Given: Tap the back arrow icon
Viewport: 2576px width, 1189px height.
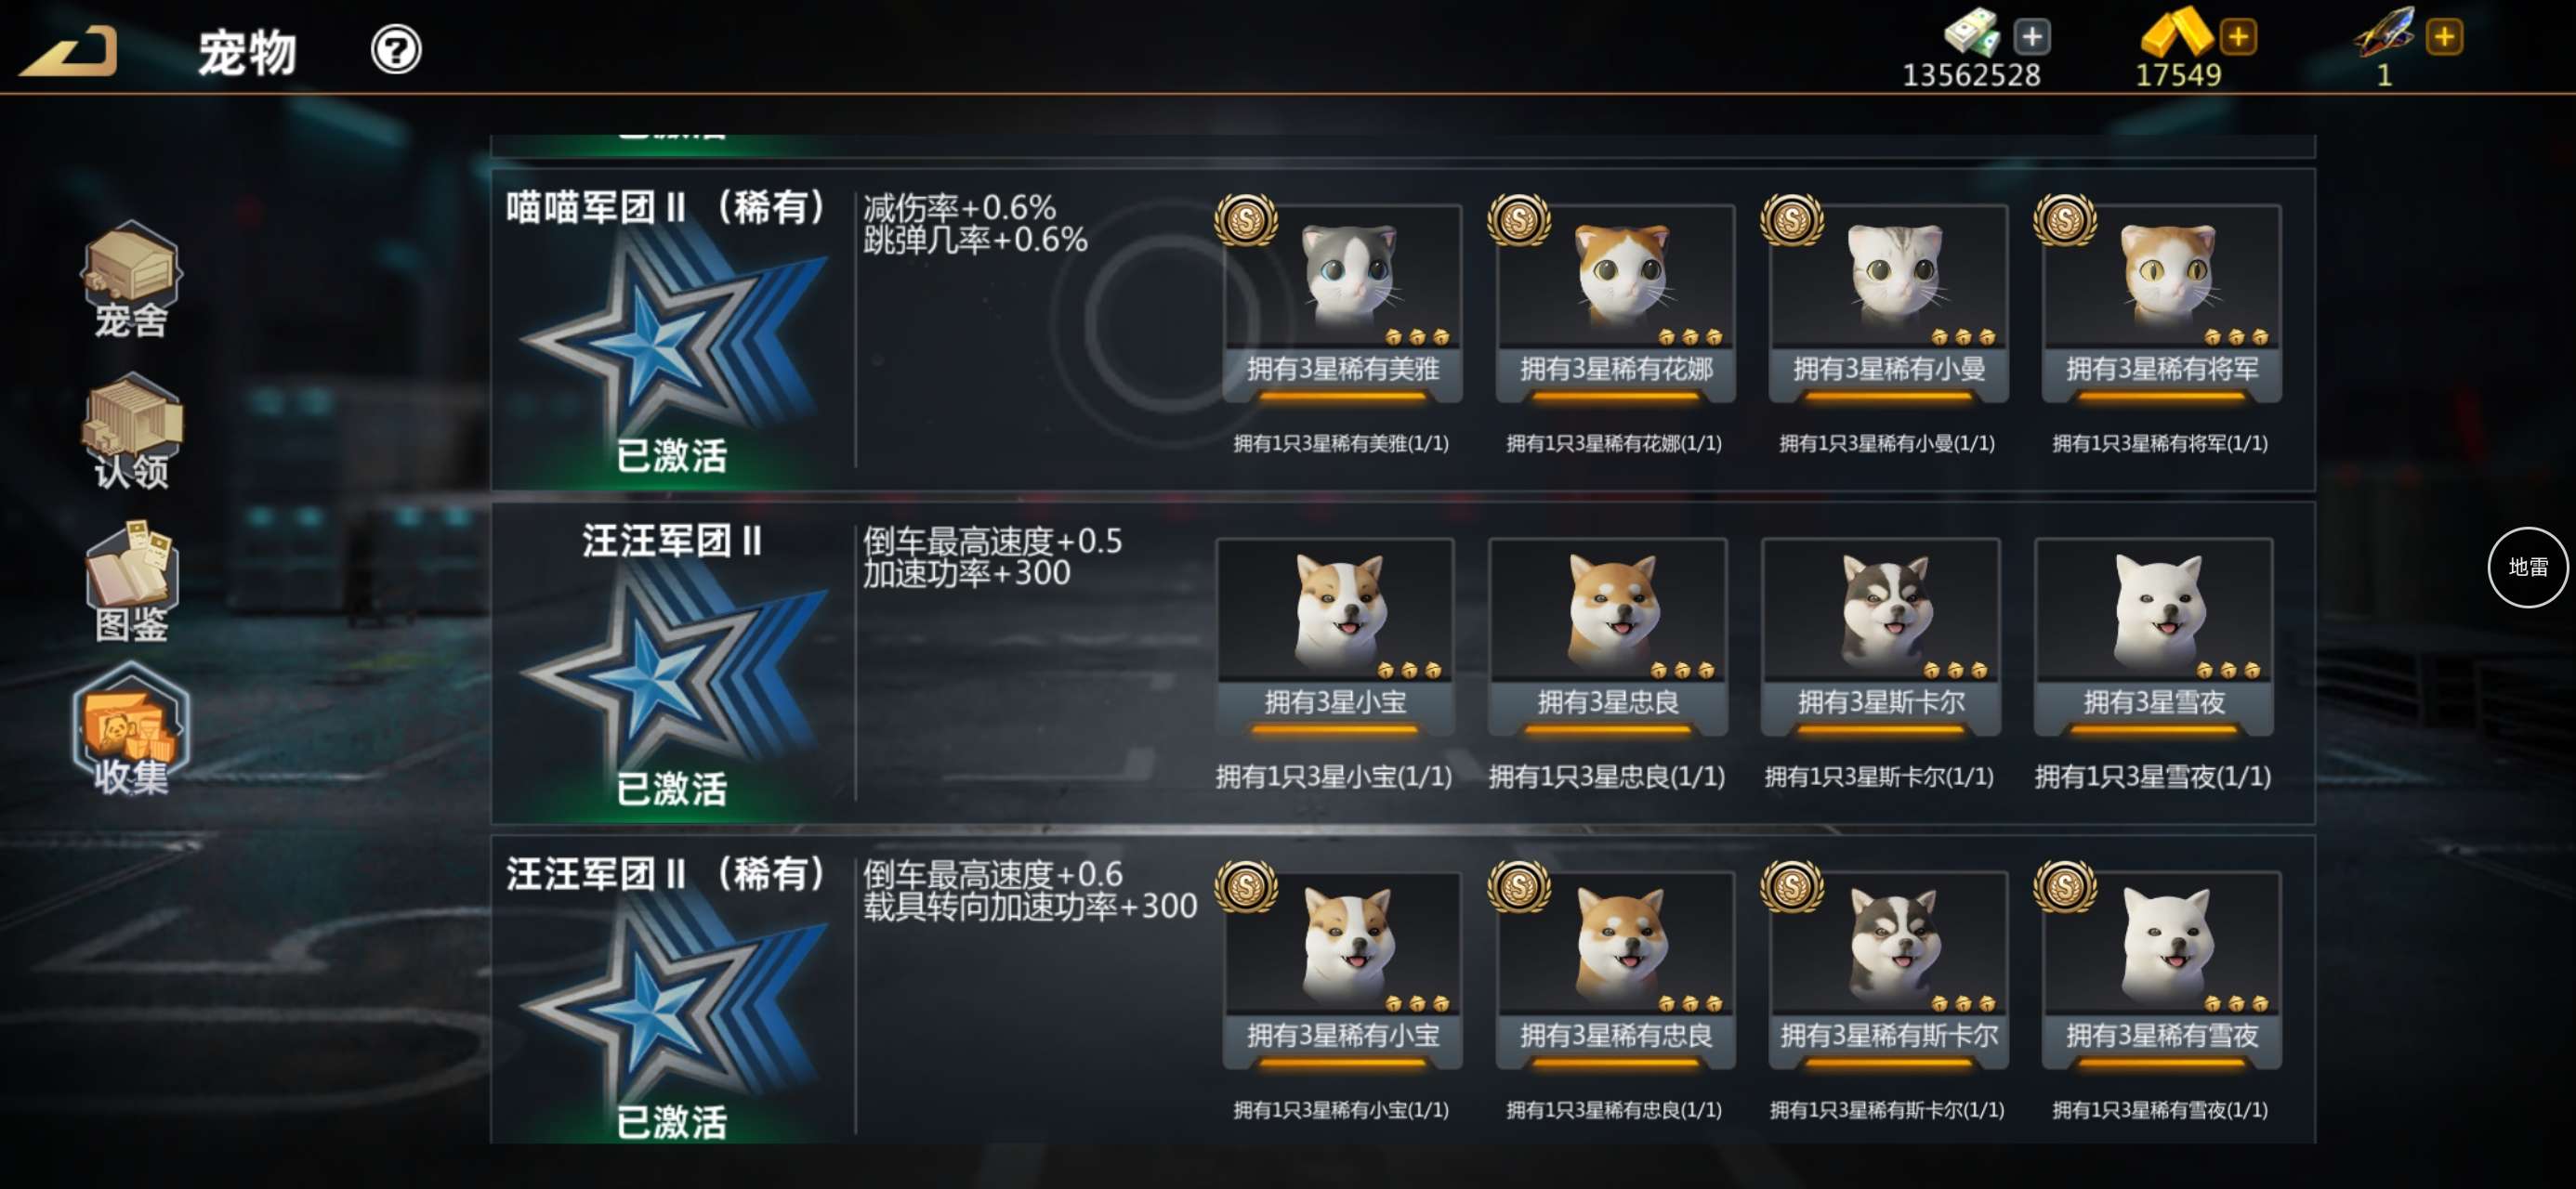Looking at the screenshot, I should coord(68,50).
